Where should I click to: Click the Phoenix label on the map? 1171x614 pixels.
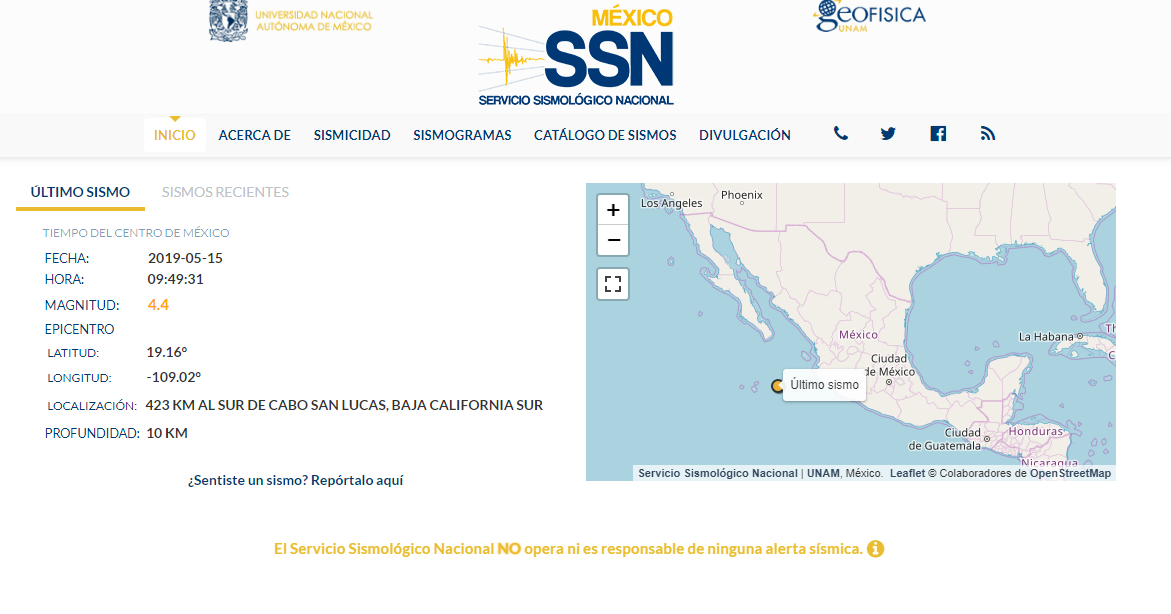(x=742, y=195)
